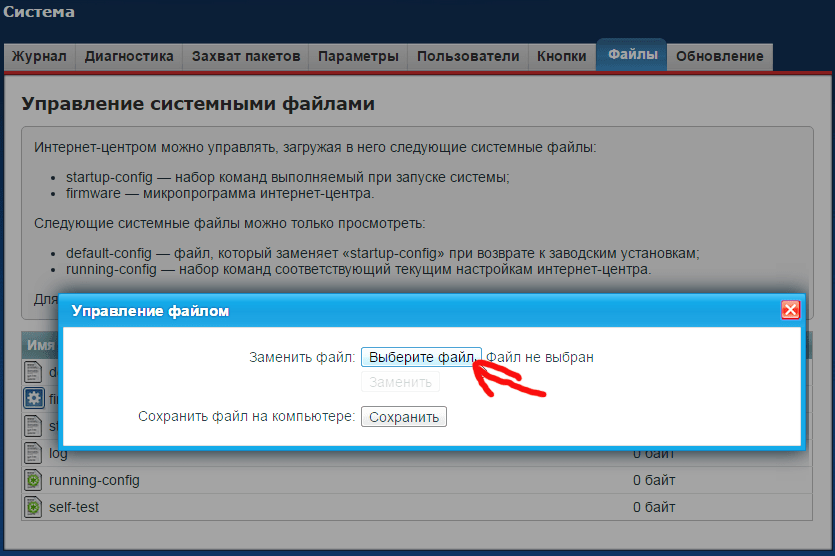Switch to the Диагностика tab
835x556 pixels.
(x=129, y=56)
